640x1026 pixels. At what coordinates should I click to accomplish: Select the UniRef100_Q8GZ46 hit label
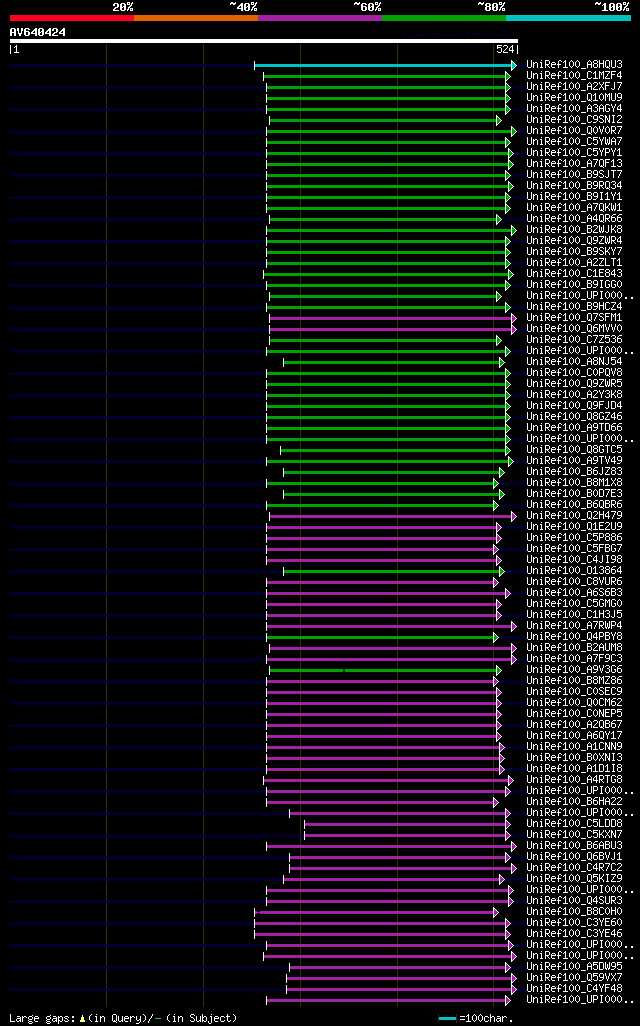[575, 417]
